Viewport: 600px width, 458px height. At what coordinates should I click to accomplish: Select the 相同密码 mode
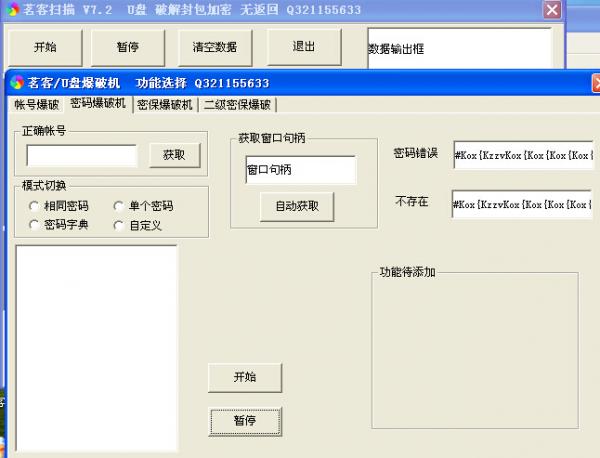pos(59,206)
